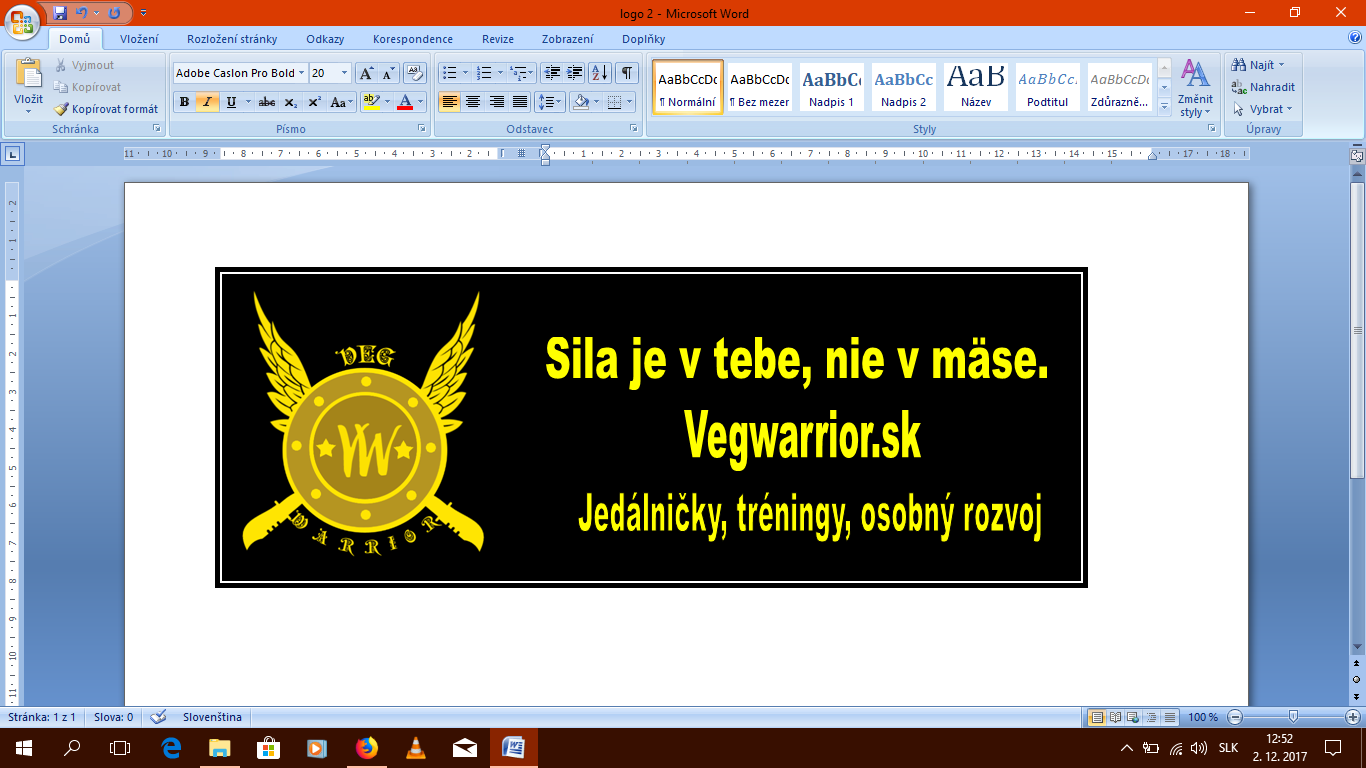
Task: Toggle show paragraph marks (¶)
Action: click(x=627, y=73)
